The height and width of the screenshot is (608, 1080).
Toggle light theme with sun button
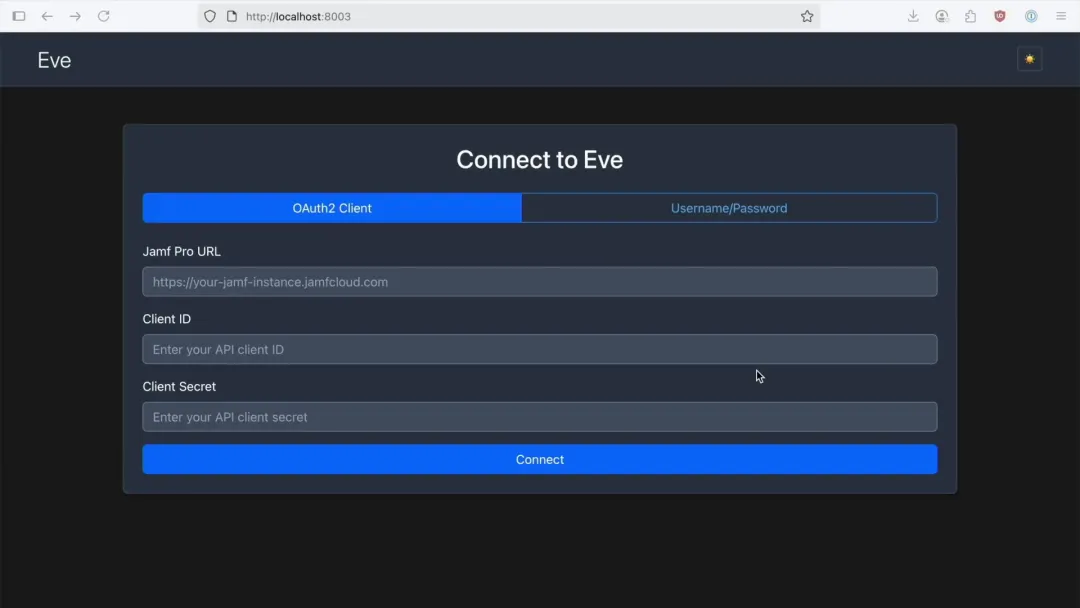coord(1030,59)
